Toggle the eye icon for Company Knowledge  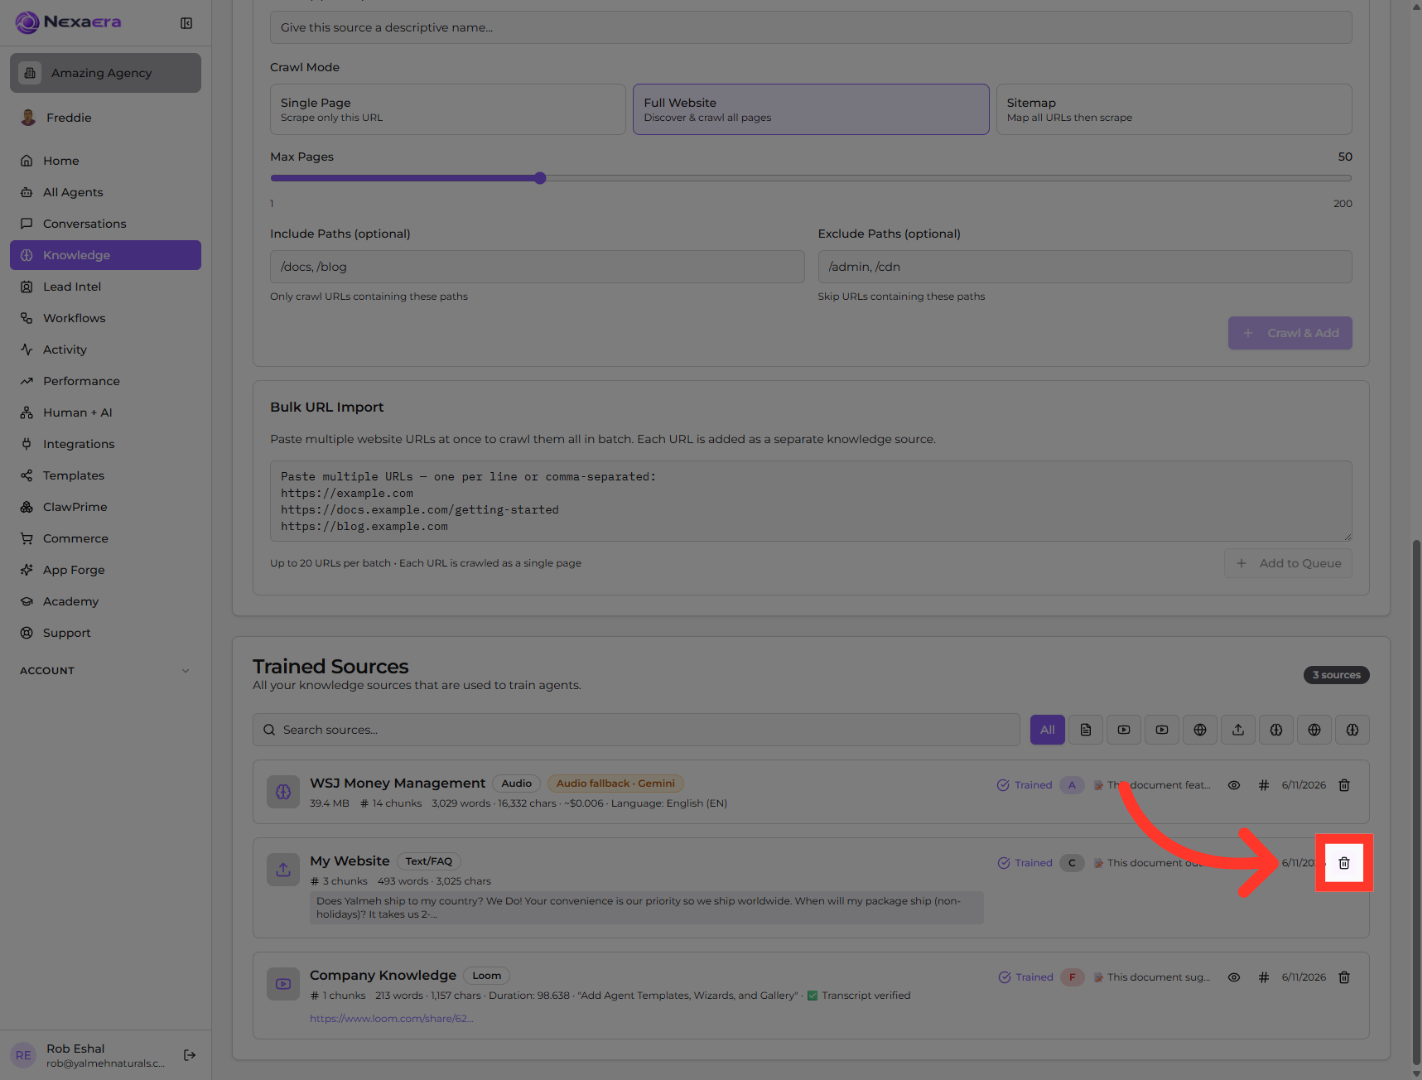coord(1234,977)
